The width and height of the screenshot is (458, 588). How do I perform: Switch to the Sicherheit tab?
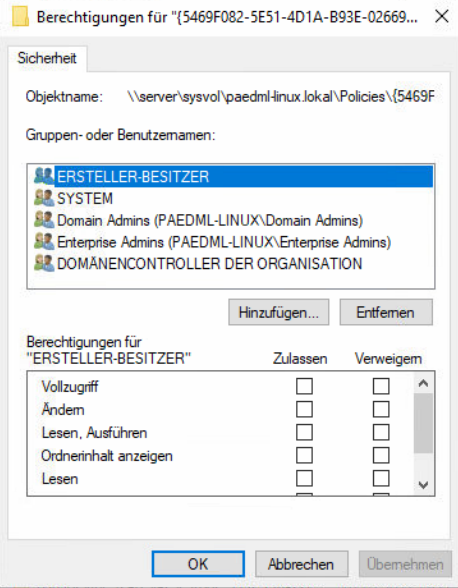click(47, 58)
